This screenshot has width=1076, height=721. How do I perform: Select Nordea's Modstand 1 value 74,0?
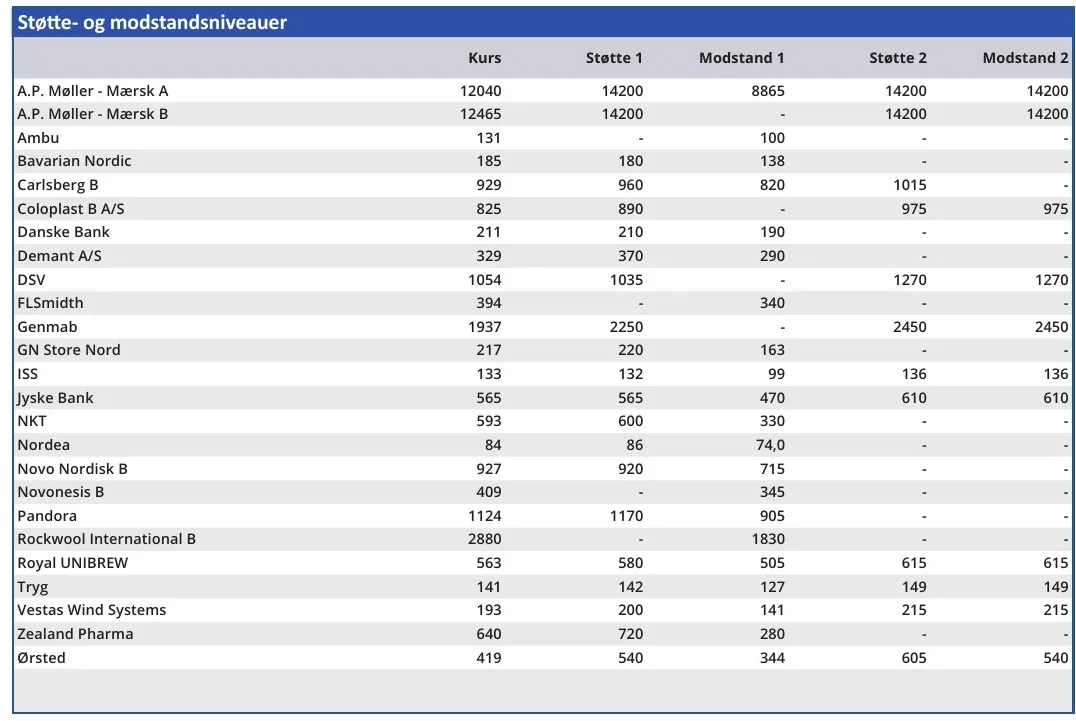[x=770, y=445]
